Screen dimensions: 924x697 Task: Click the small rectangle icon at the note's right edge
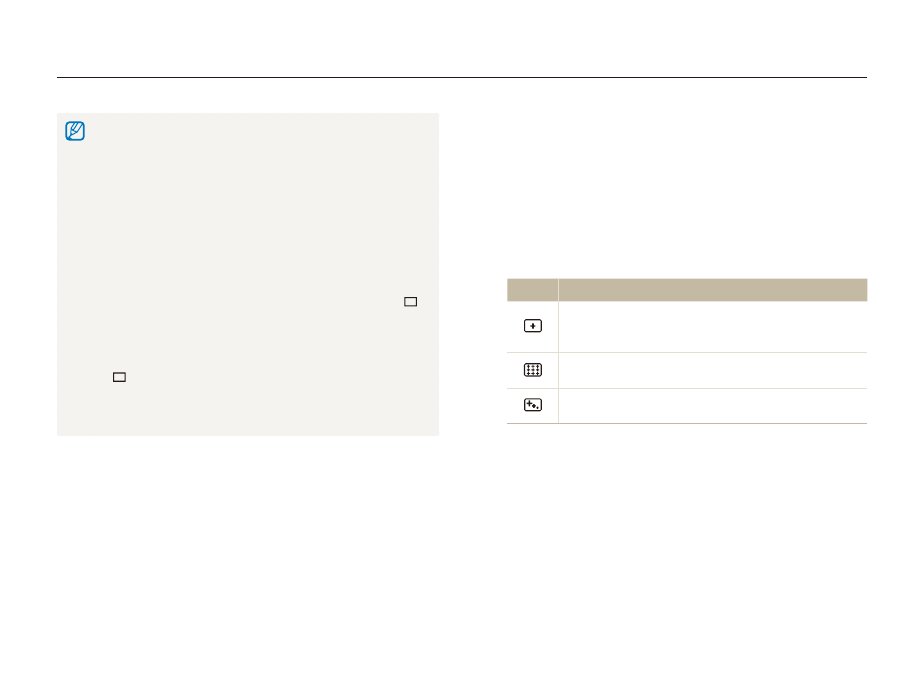pos(410,301)
